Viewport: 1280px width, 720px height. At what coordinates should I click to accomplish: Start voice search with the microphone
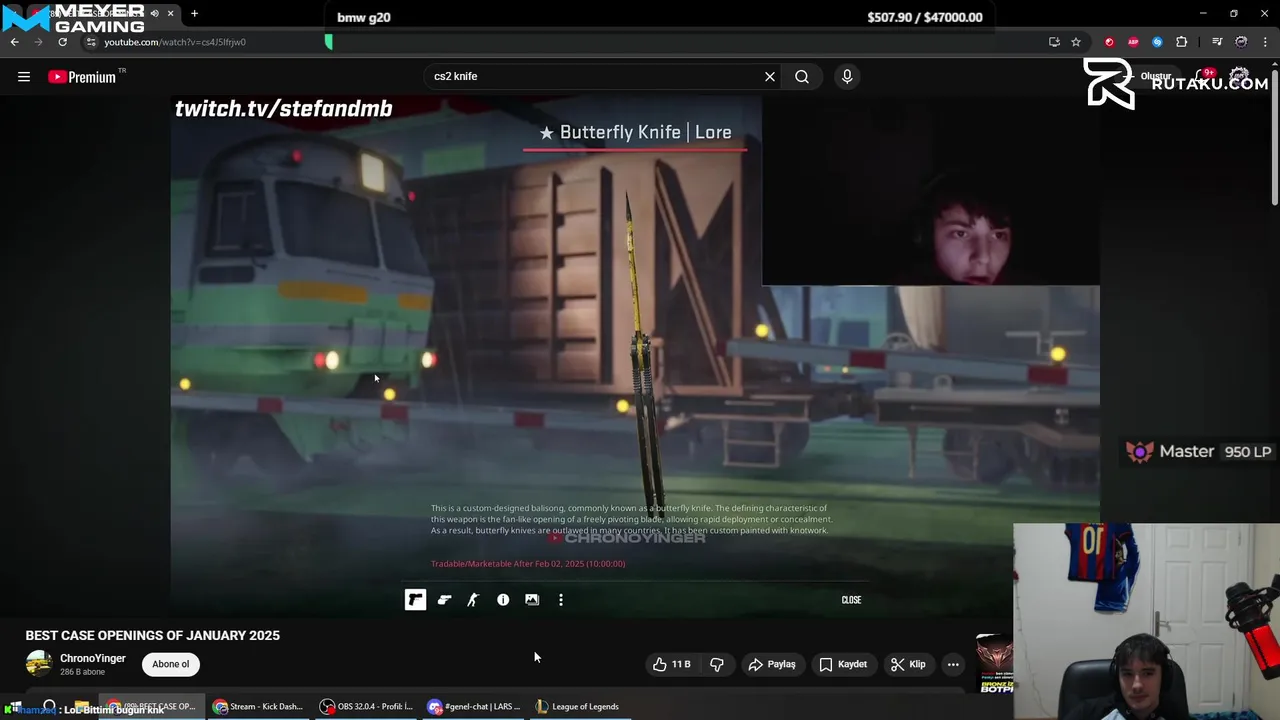coord(847,76)
